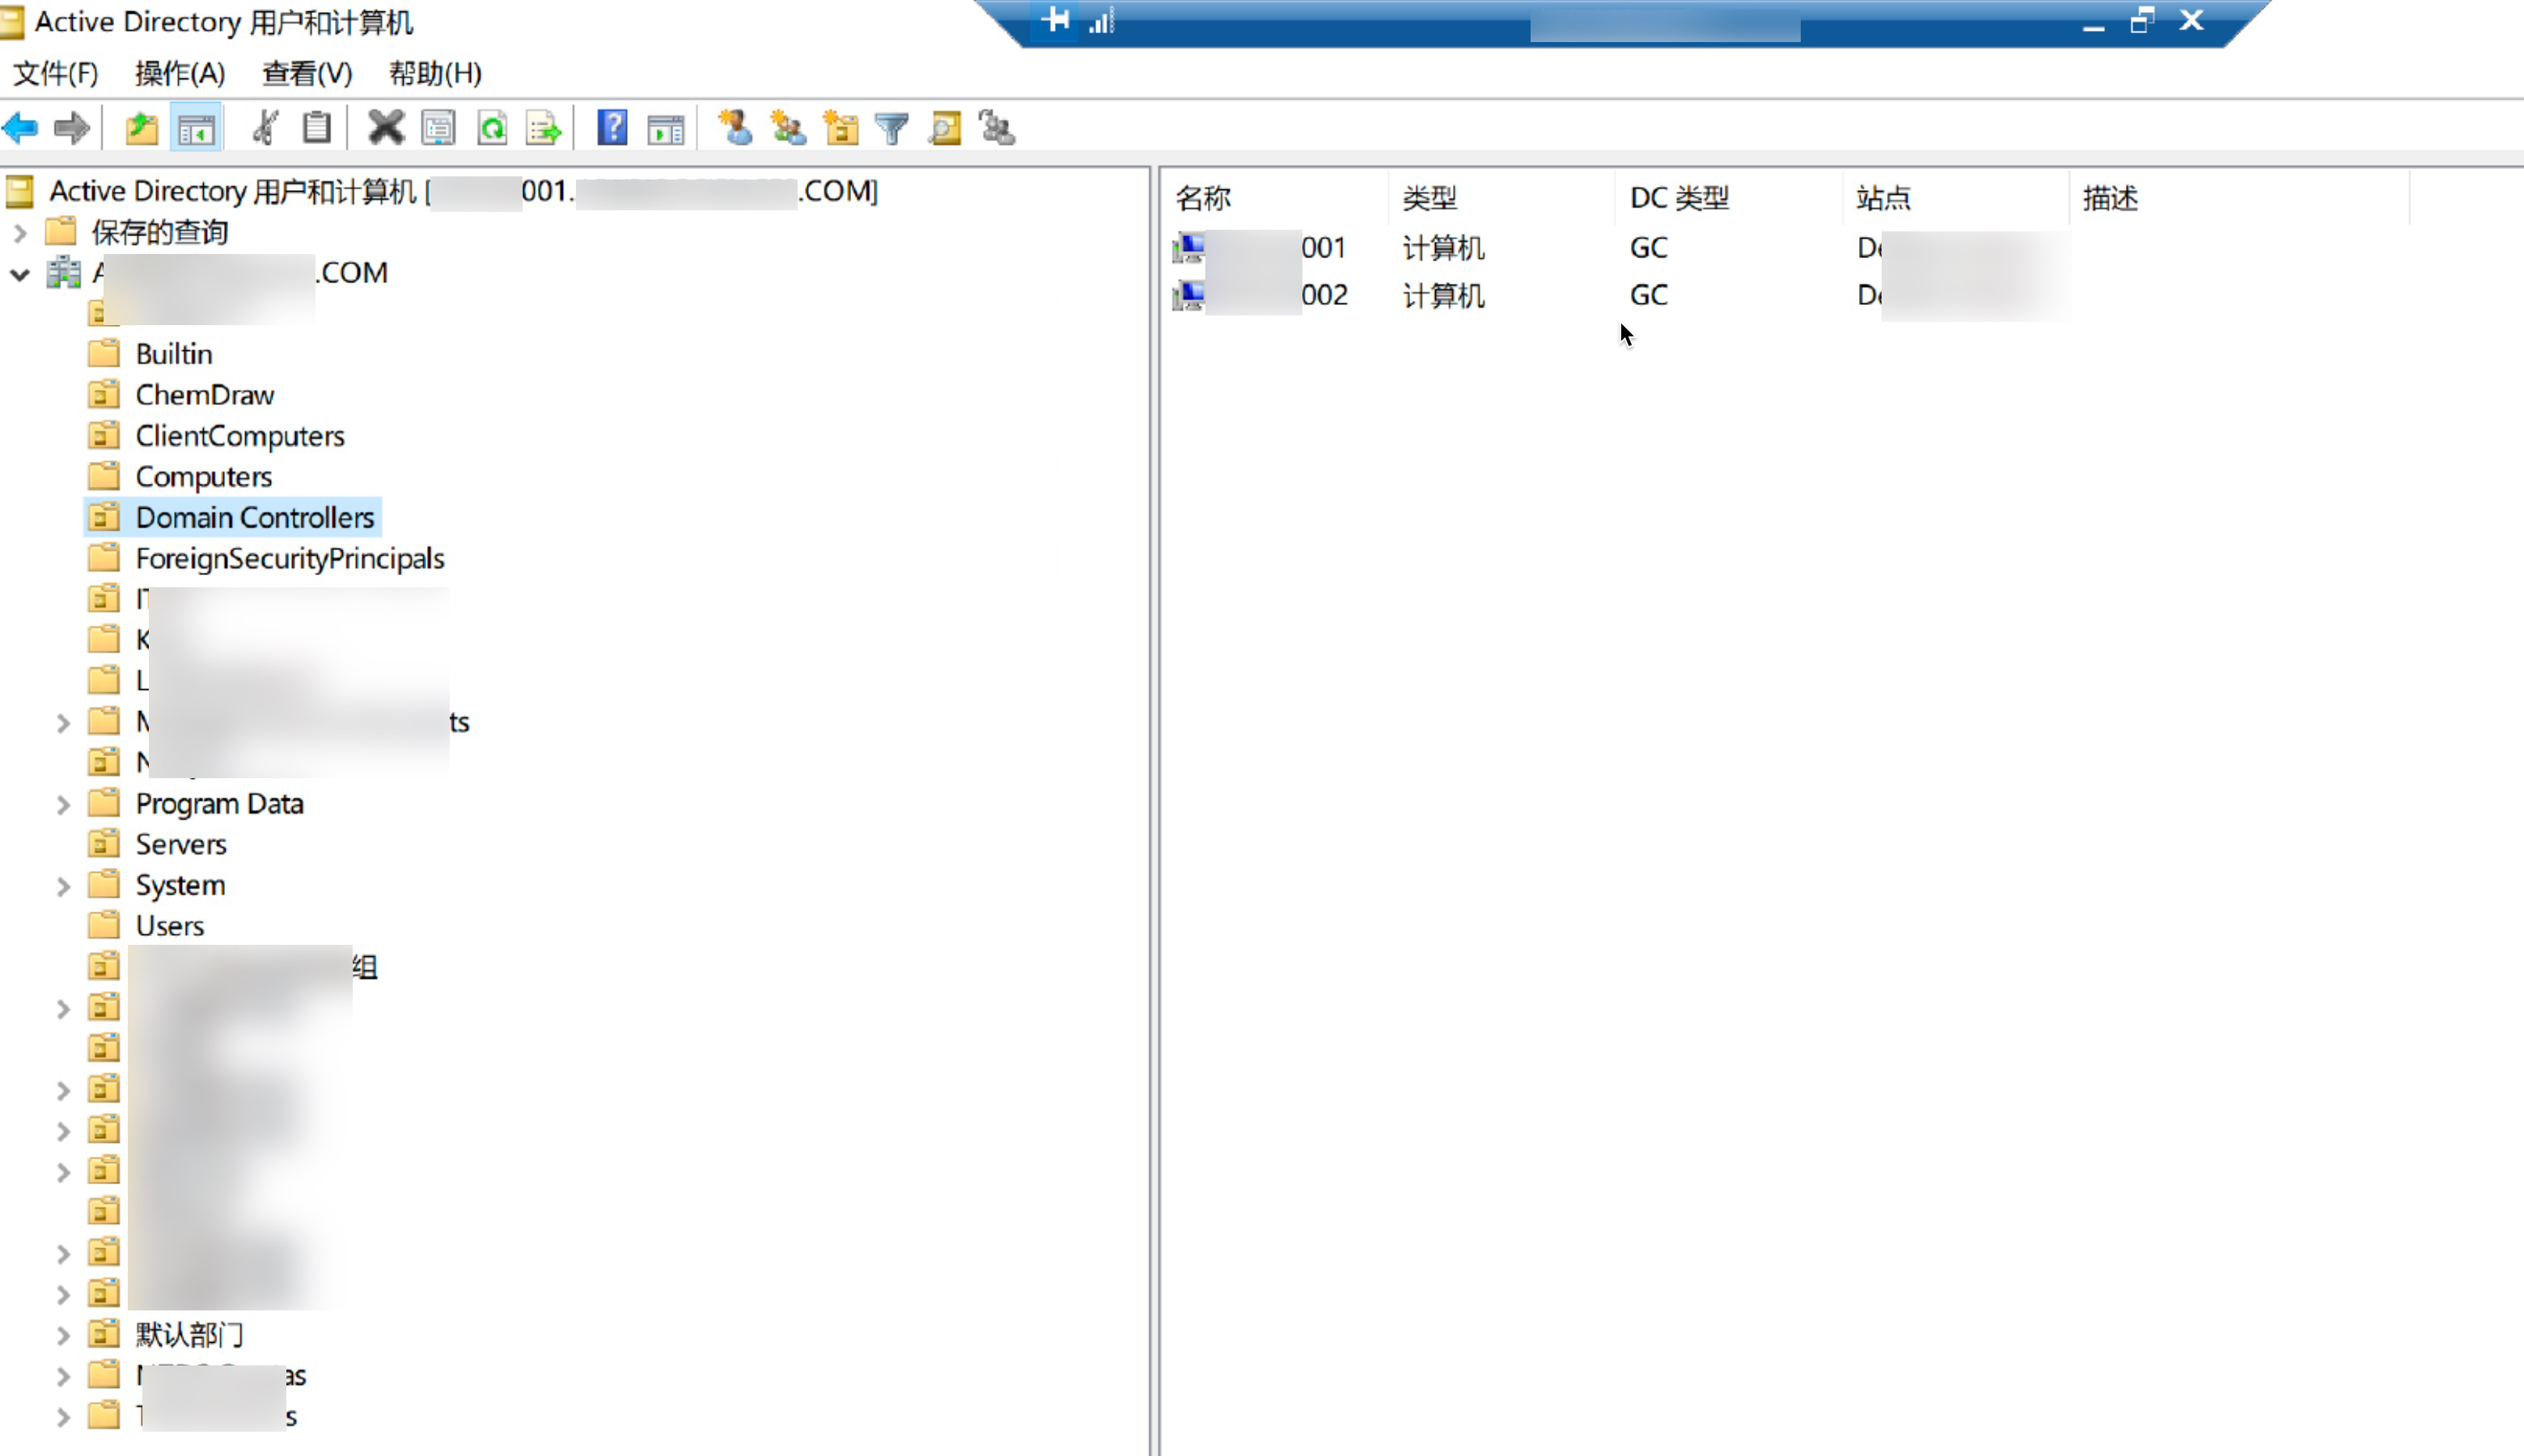The image size is (2524, 1456).
Task: Toggle the Show/Hide Action Pane button
Action: [x=665, y=128]
